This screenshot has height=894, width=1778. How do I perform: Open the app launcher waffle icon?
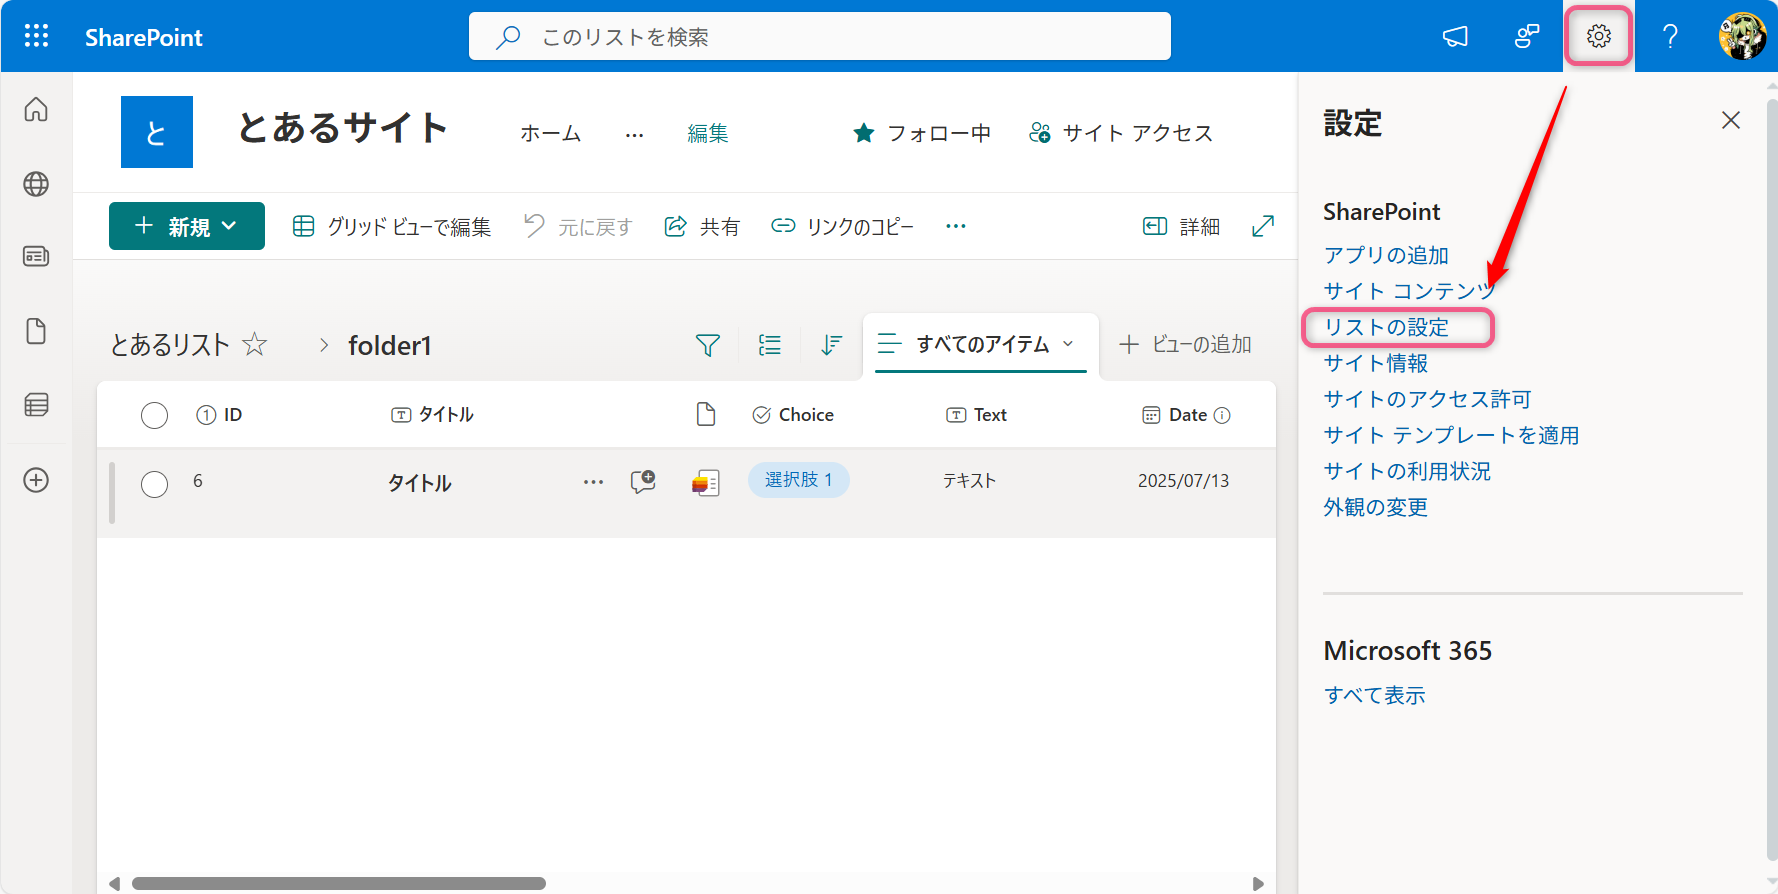click(x=36, y=36)
